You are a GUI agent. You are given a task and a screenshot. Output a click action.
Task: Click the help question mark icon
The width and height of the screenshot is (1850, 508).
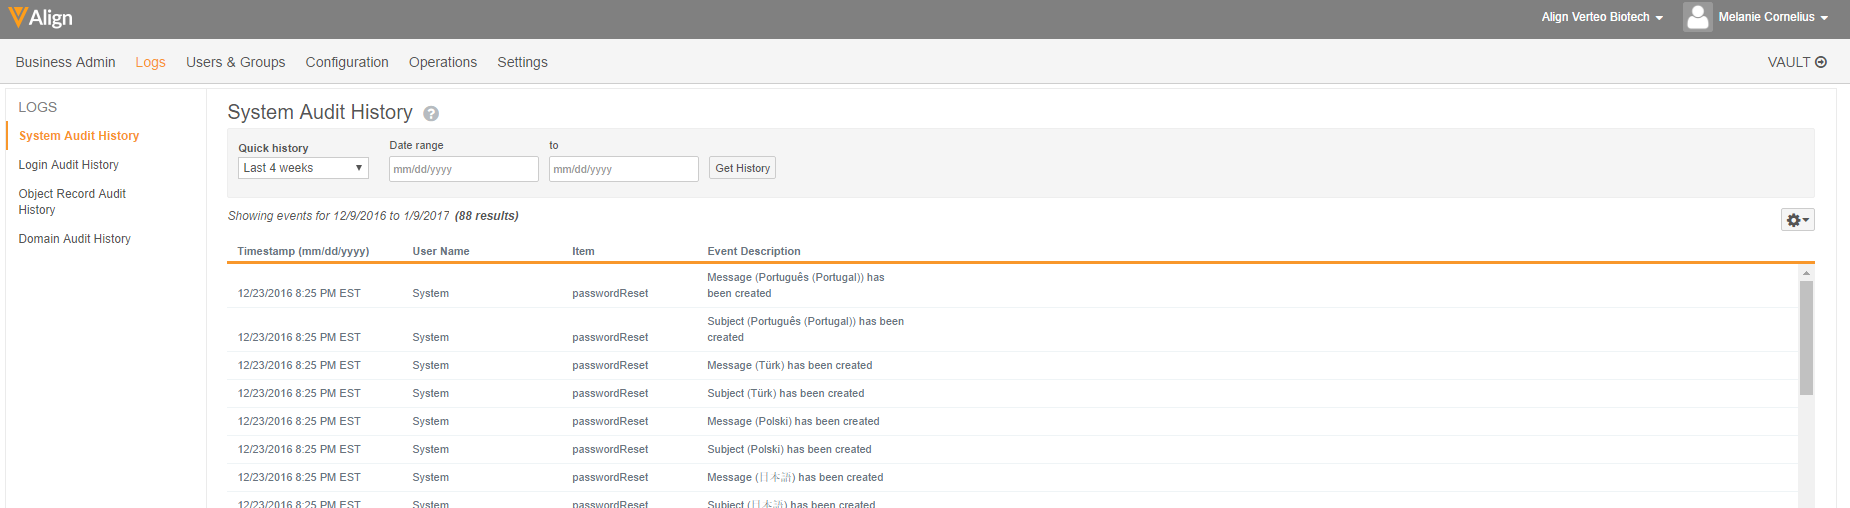(431, 114)
